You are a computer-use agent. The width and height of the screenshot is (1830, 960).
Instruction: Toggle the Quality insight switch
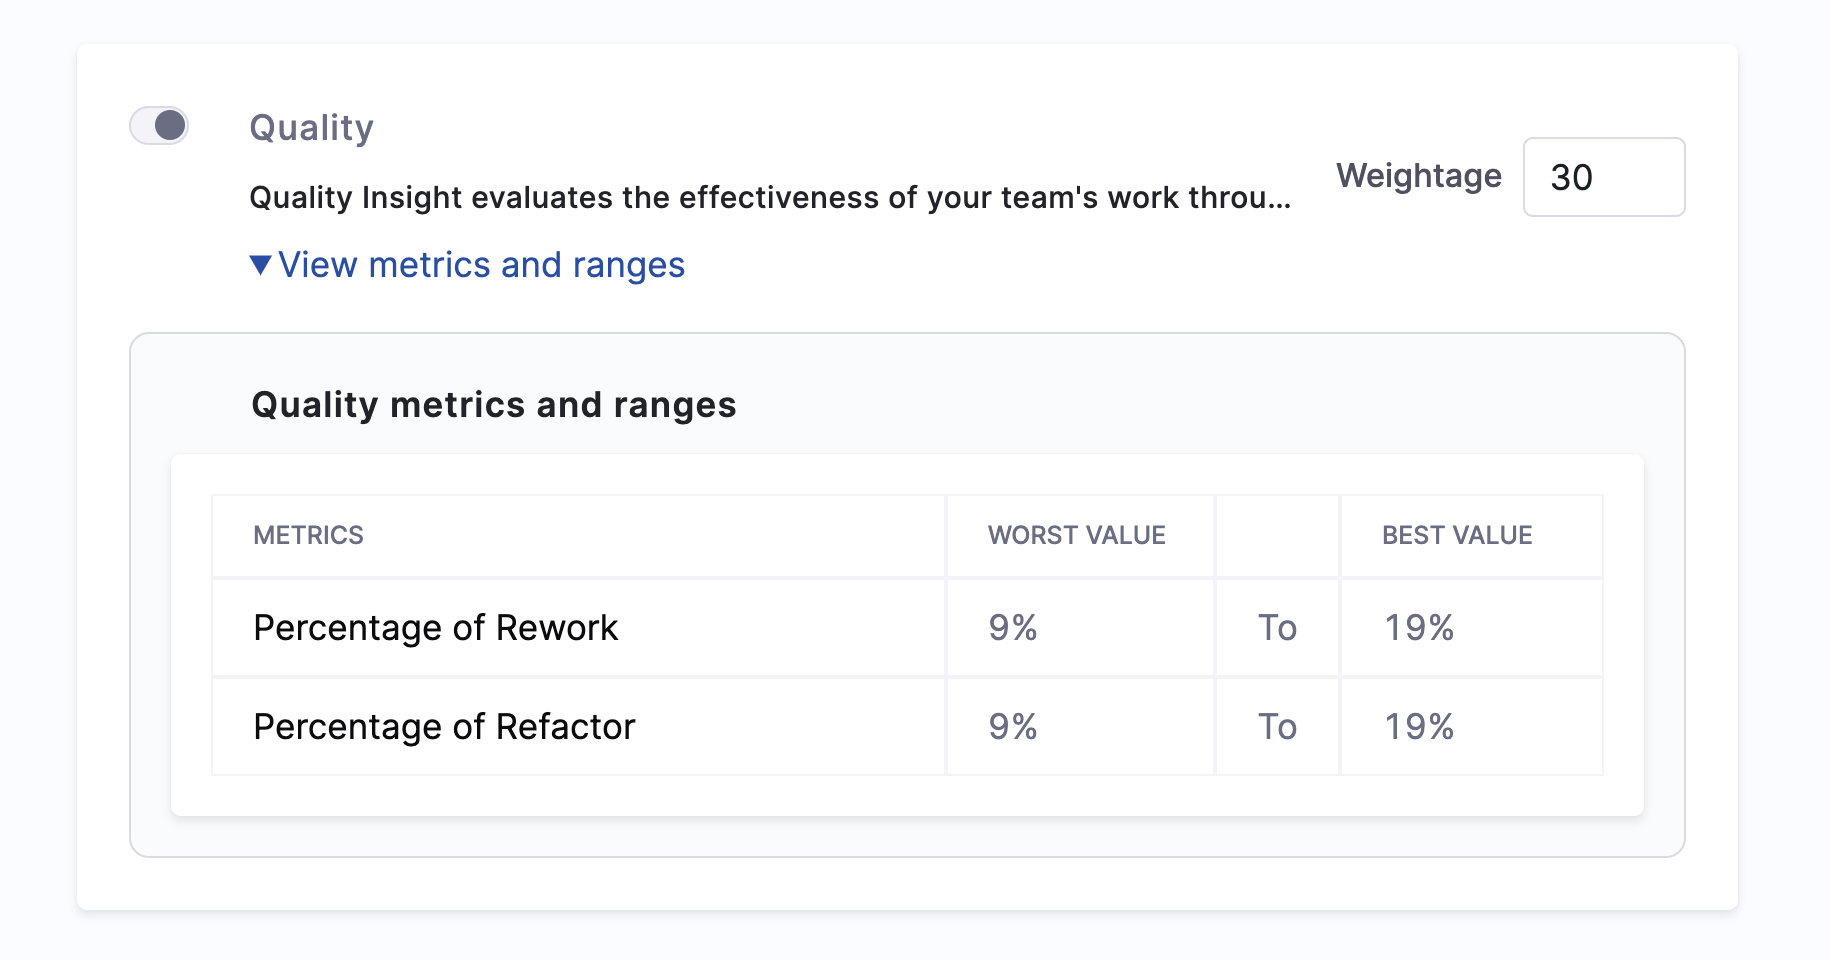(x=159, y=126)
